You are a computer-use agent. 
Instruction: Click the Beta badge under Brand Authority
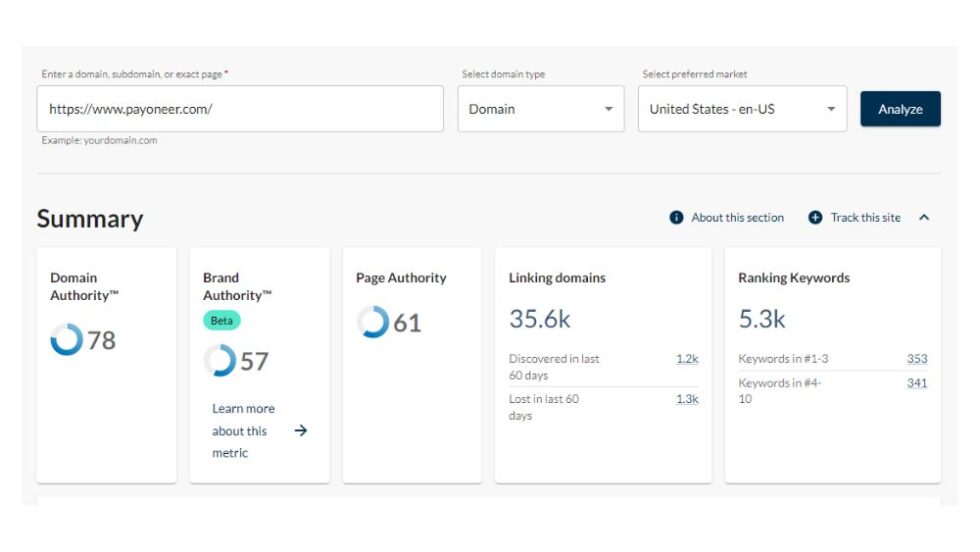[221, 321]
